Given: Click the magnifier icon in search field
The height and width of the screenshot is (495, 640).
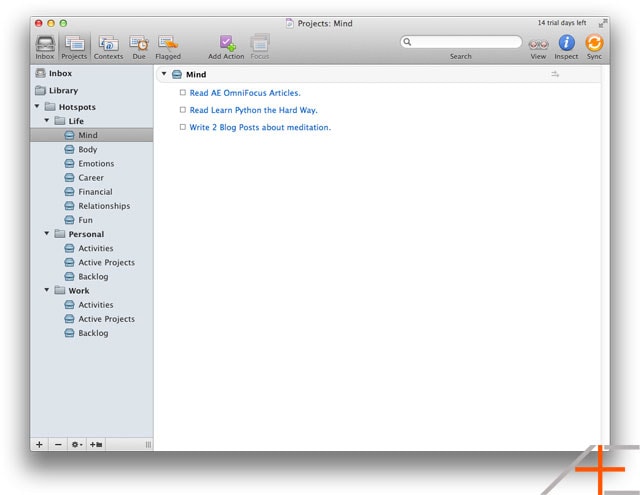Looking at the screenshot, I should (407, 42).
